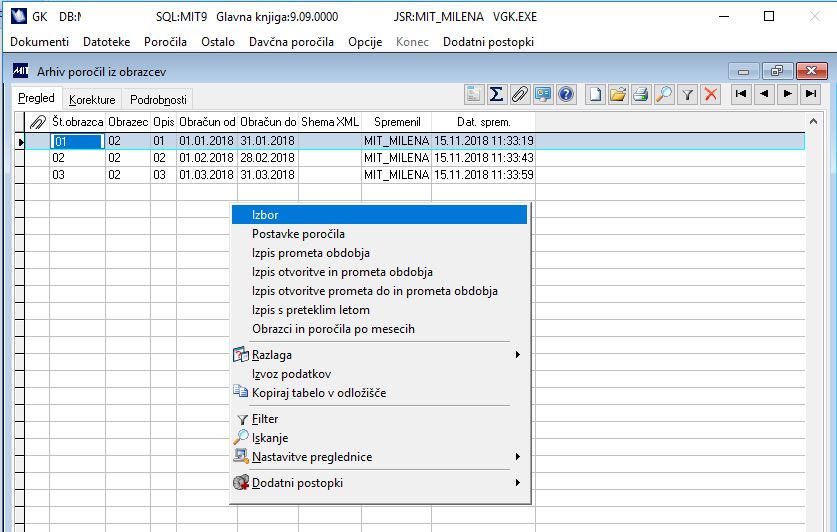Click row indicator of first record
This screenshot has width=837, height=532.
pos(20,141)
